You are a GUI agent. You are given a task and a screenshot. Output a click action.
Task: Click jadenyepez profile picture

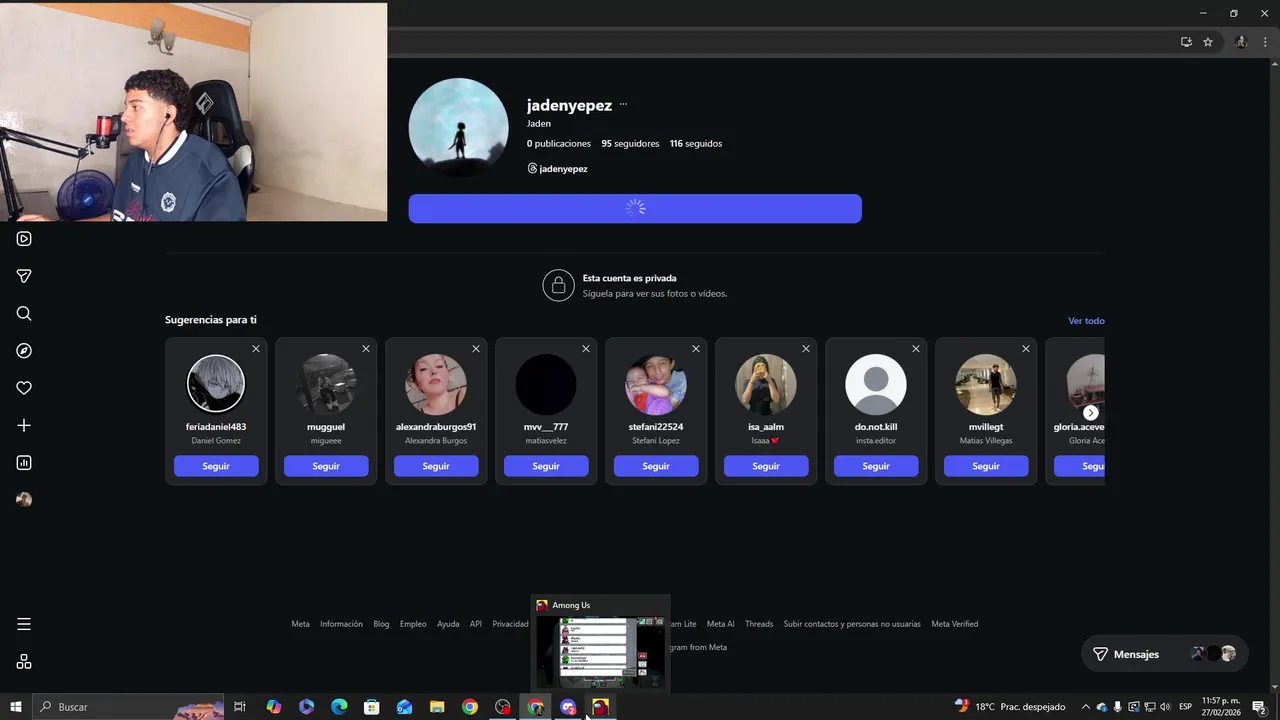(458, 128)
